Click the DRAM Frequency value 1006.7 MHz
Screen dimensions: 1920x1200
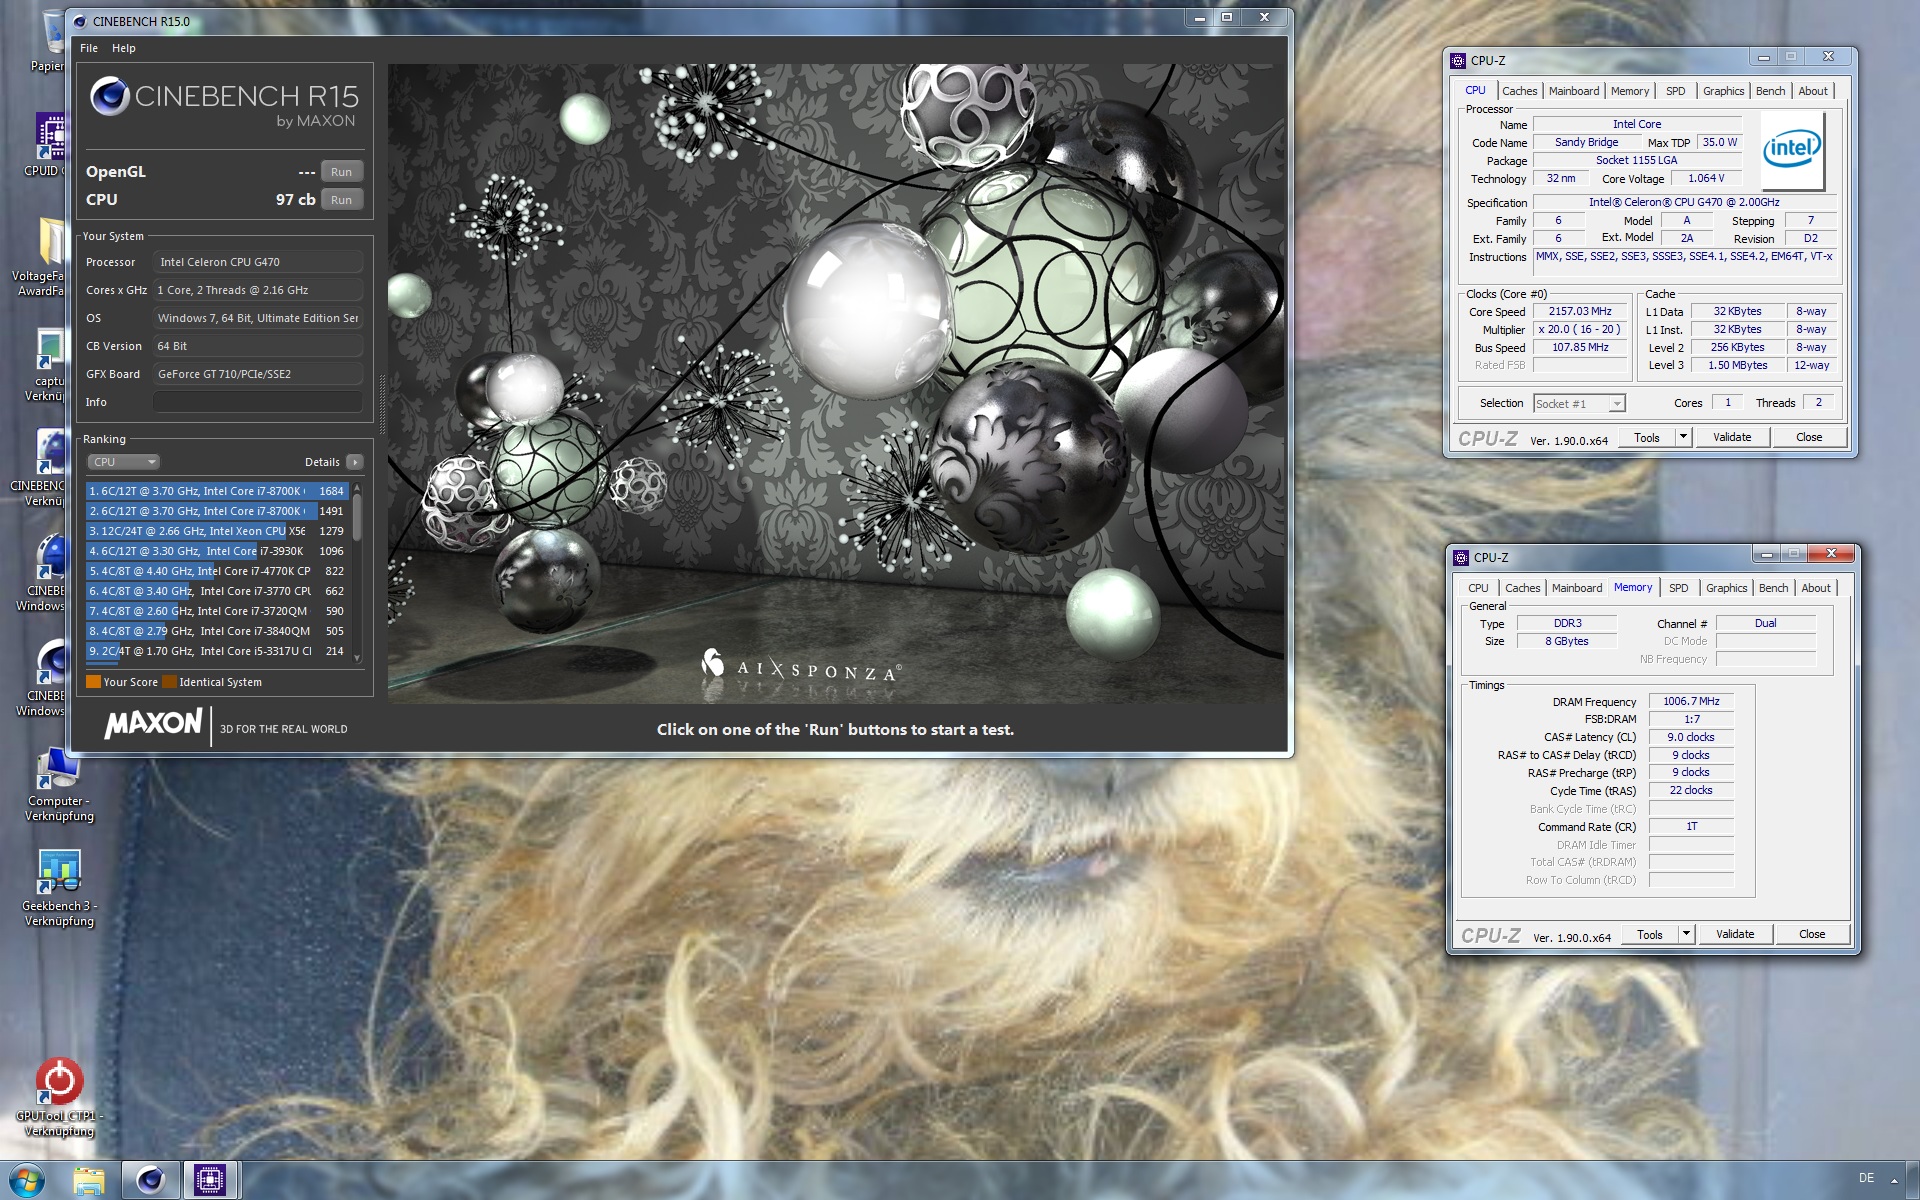(x=1691, y=701)
